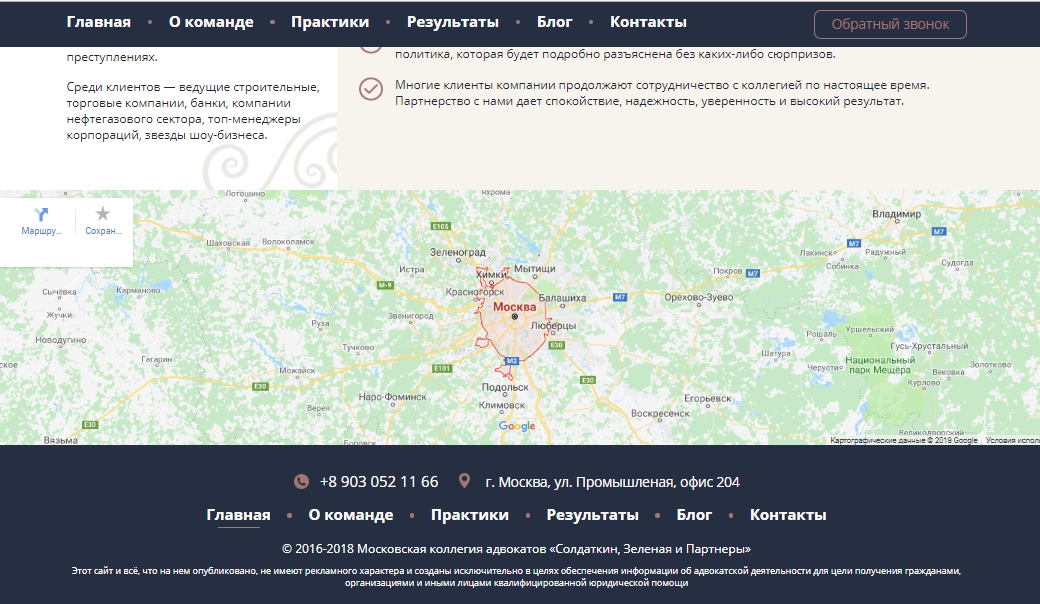Viewport: 1040px width, 604px height.
Task: Click the 'Гусь-Хрустальный' label on the map
Action: (x=929, y=346)
